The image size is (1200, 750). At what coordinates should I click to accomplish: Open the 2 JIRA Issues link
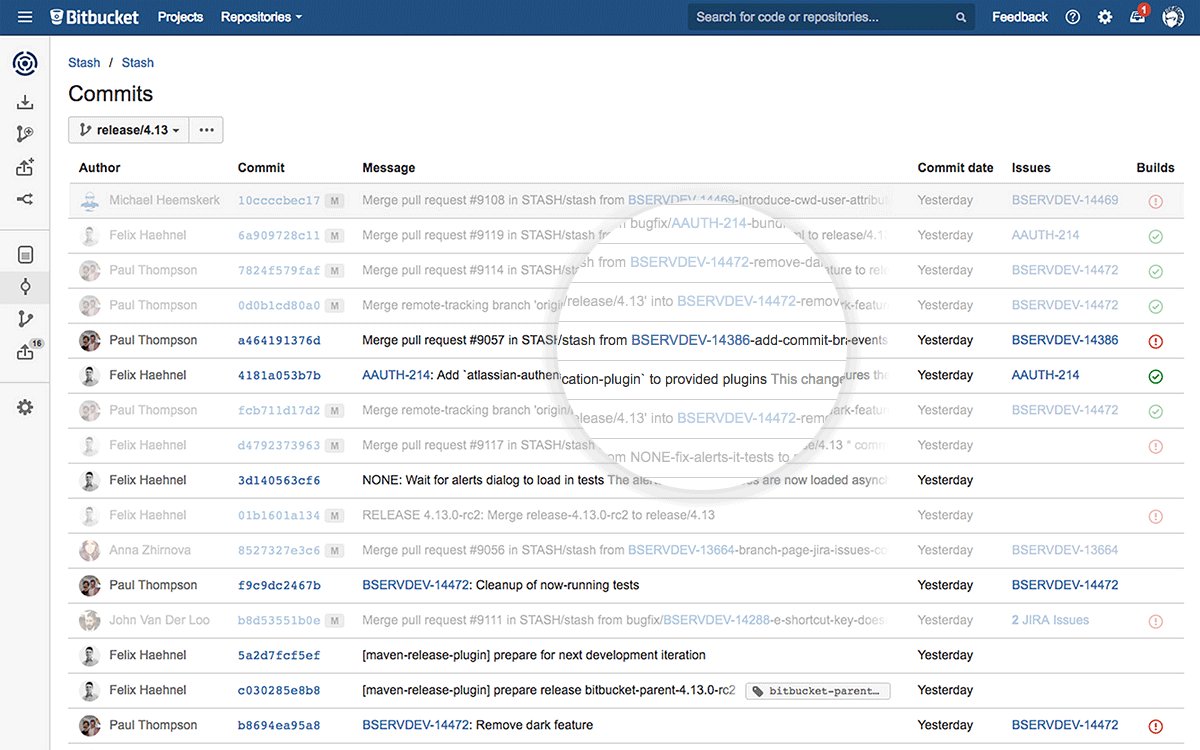(1050, 620)
